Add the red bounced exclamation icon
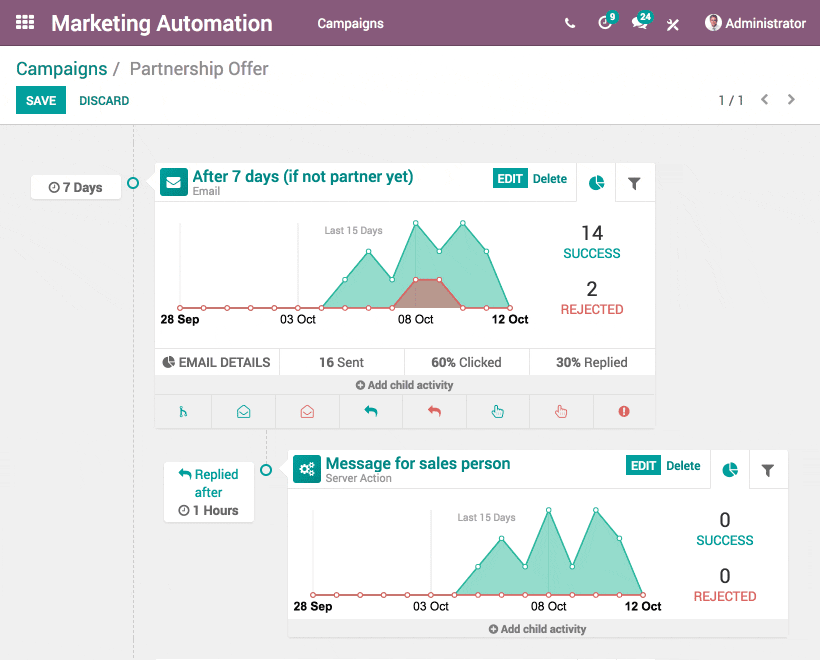Screen dimensions: 820x660 (x=624, y=411)
